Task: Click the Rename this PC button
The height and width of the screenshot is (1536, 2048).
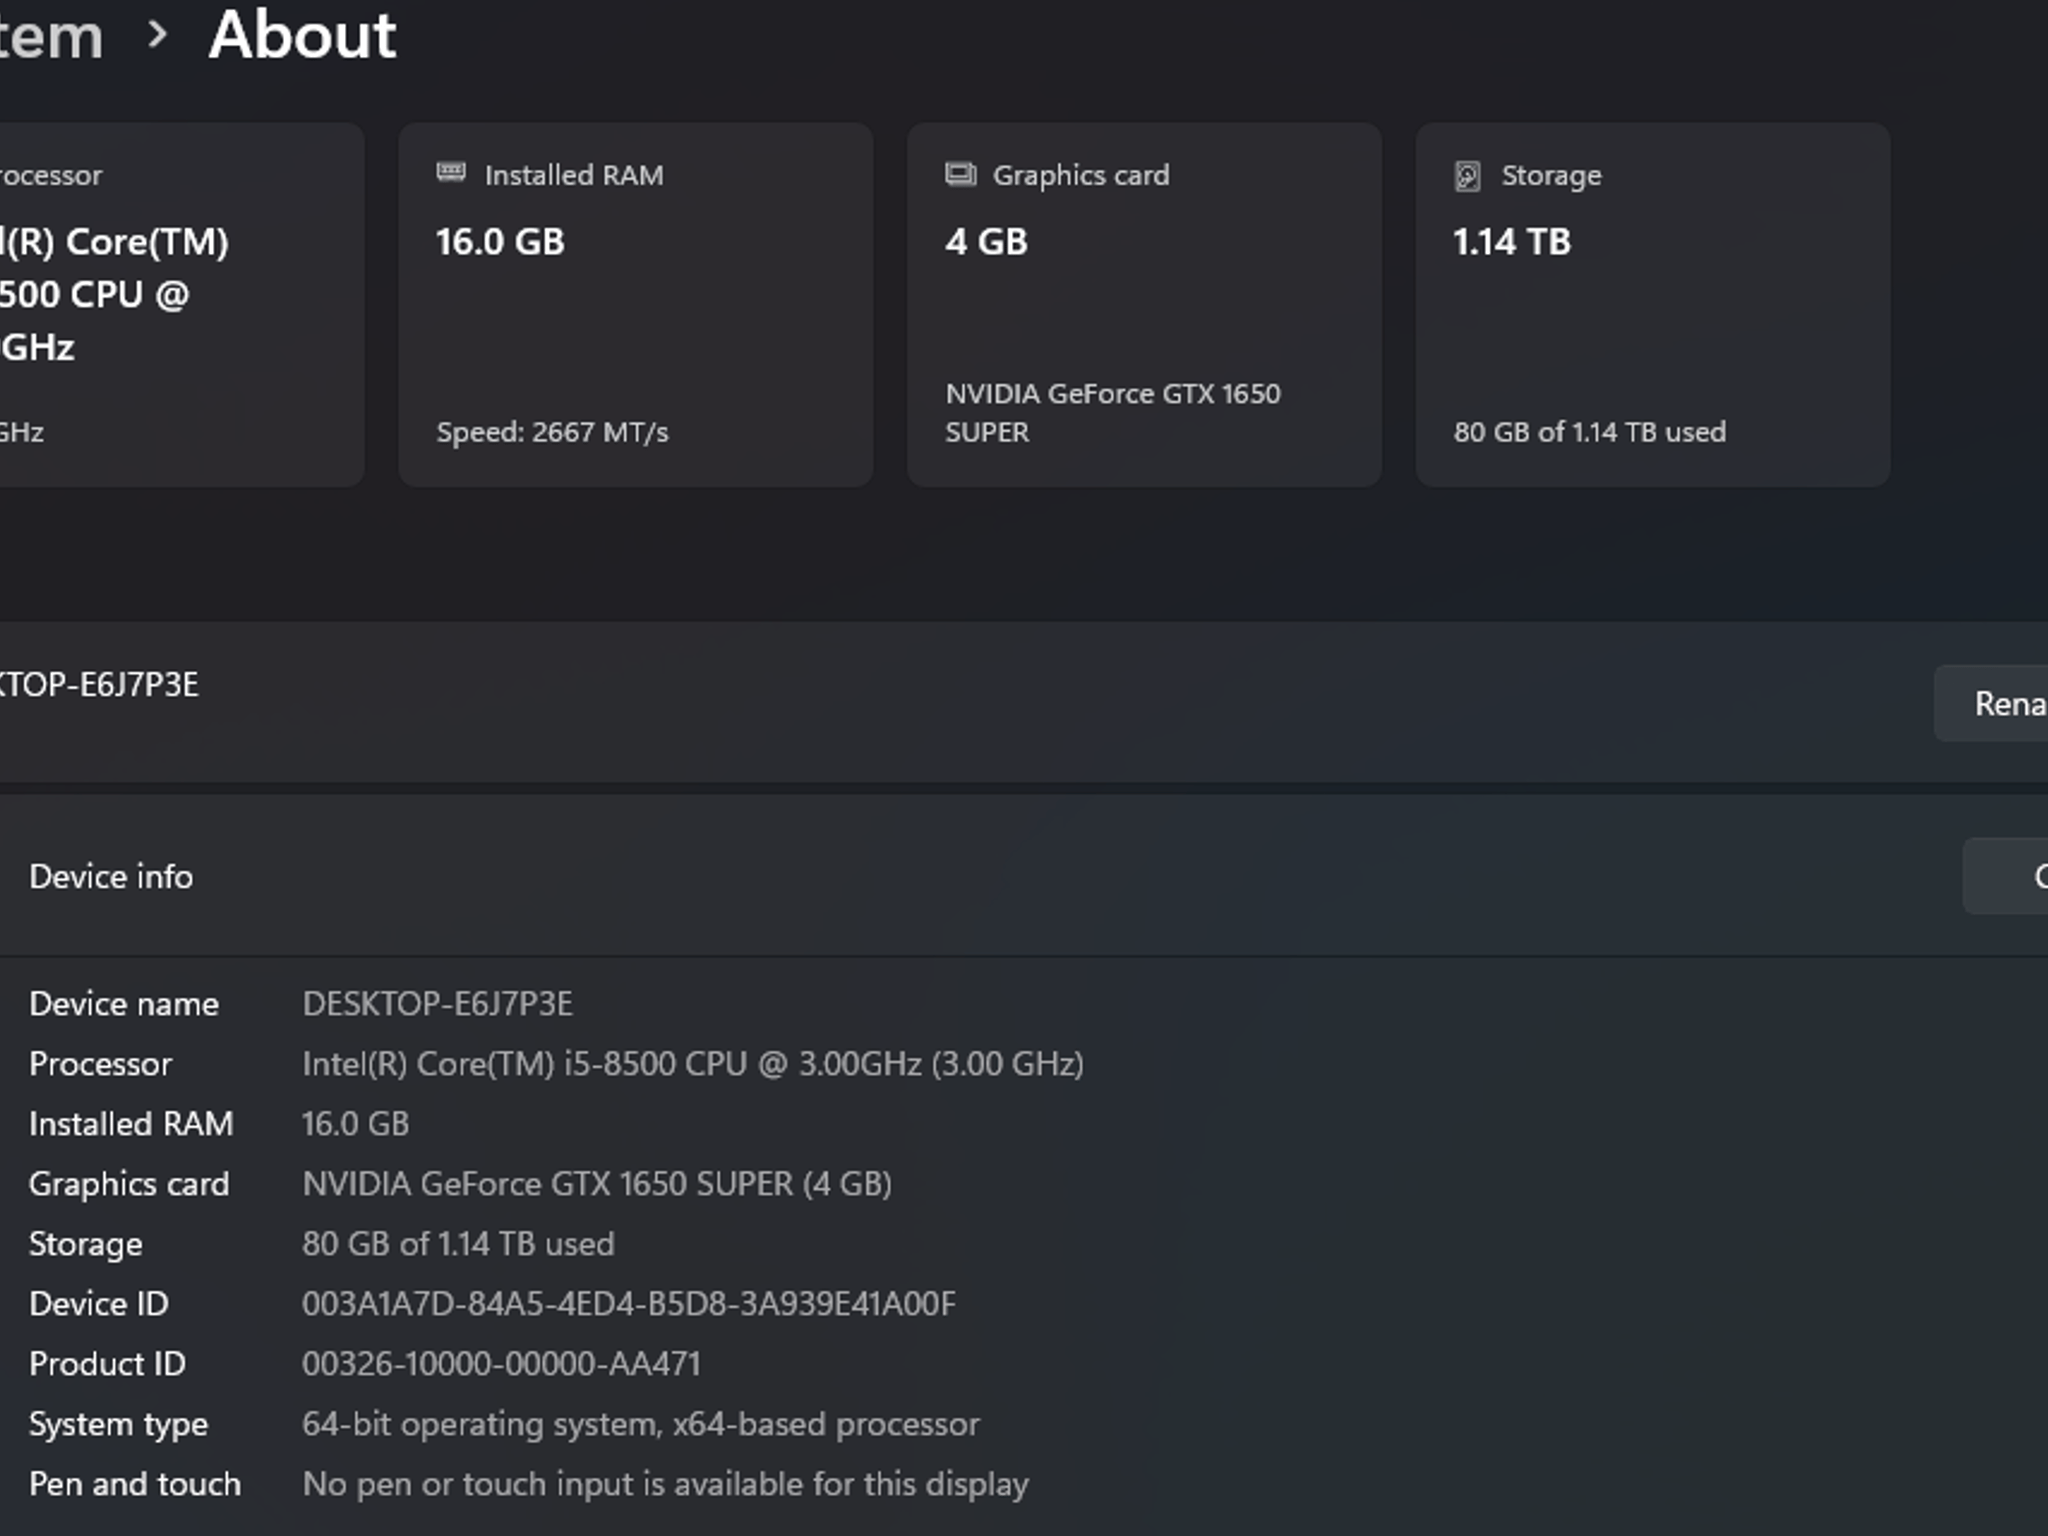Action: click(1991, 704)
